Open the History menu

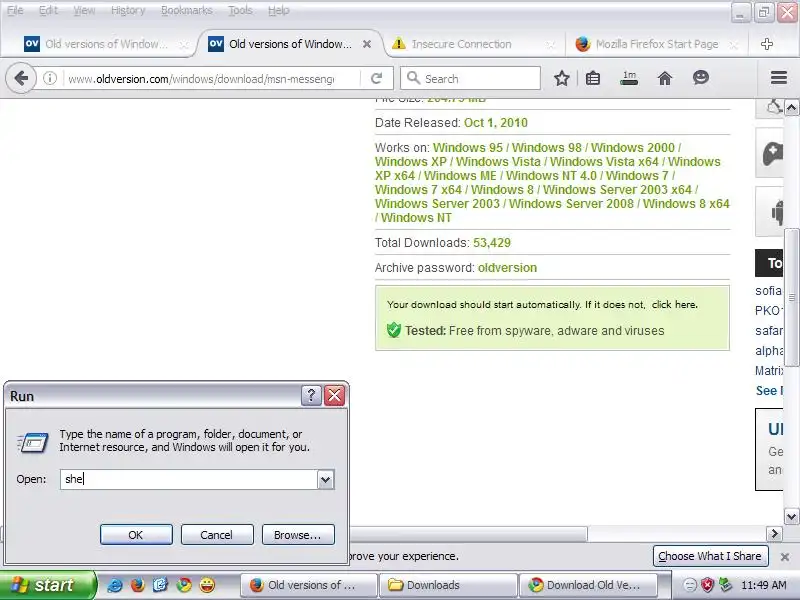coord(128,10)
